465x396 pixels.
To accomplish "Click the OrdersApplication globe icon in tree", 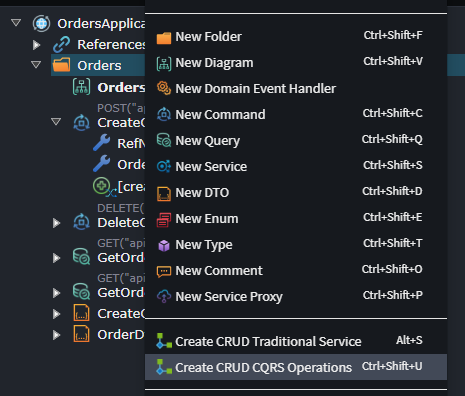I will pos(41,24).
